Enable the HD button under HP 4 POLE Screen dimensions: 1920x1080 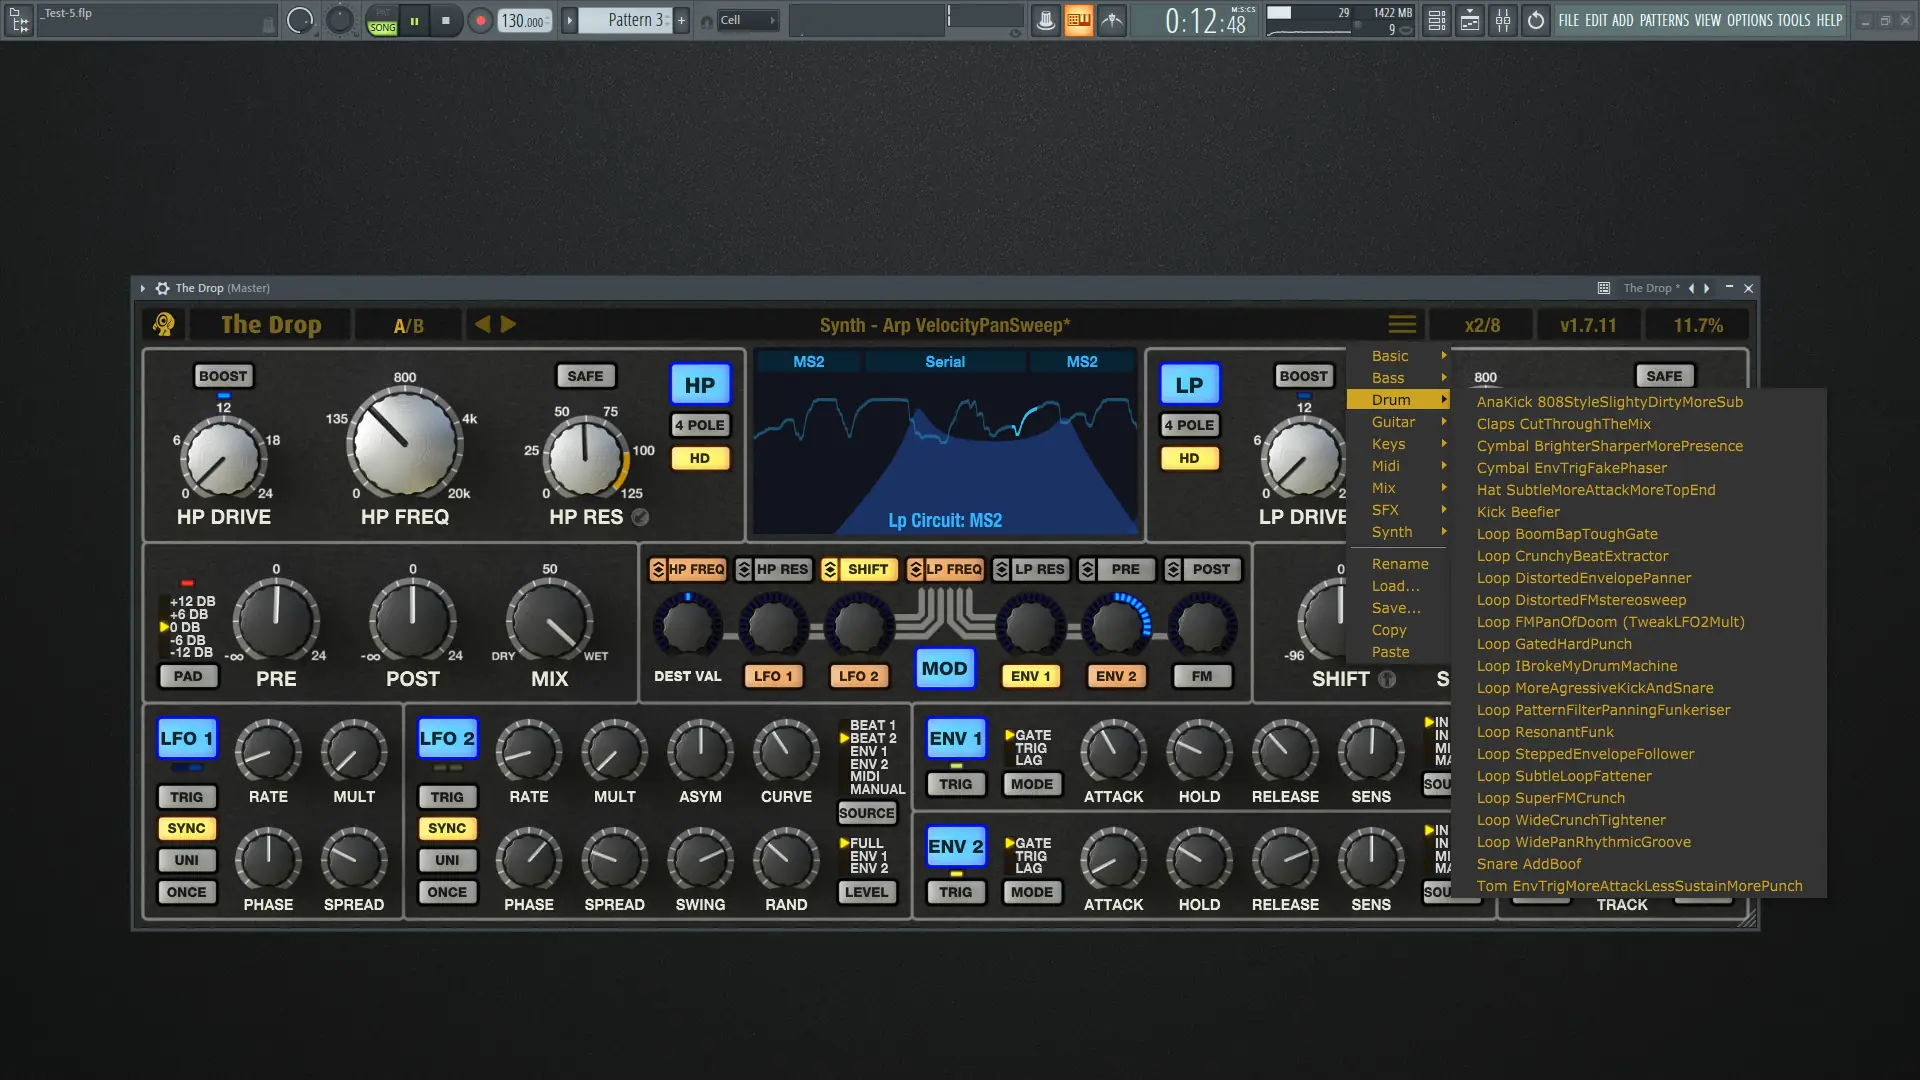(x=699, y=458)
